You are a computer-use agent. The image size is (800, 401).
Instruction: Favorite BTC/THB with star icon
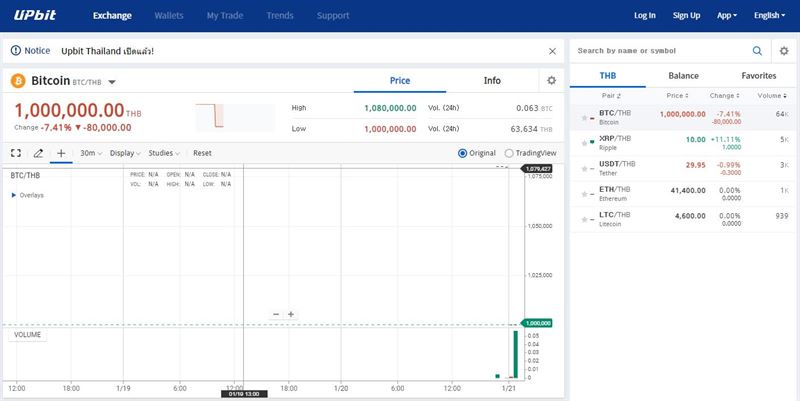(x=584, y=118)
